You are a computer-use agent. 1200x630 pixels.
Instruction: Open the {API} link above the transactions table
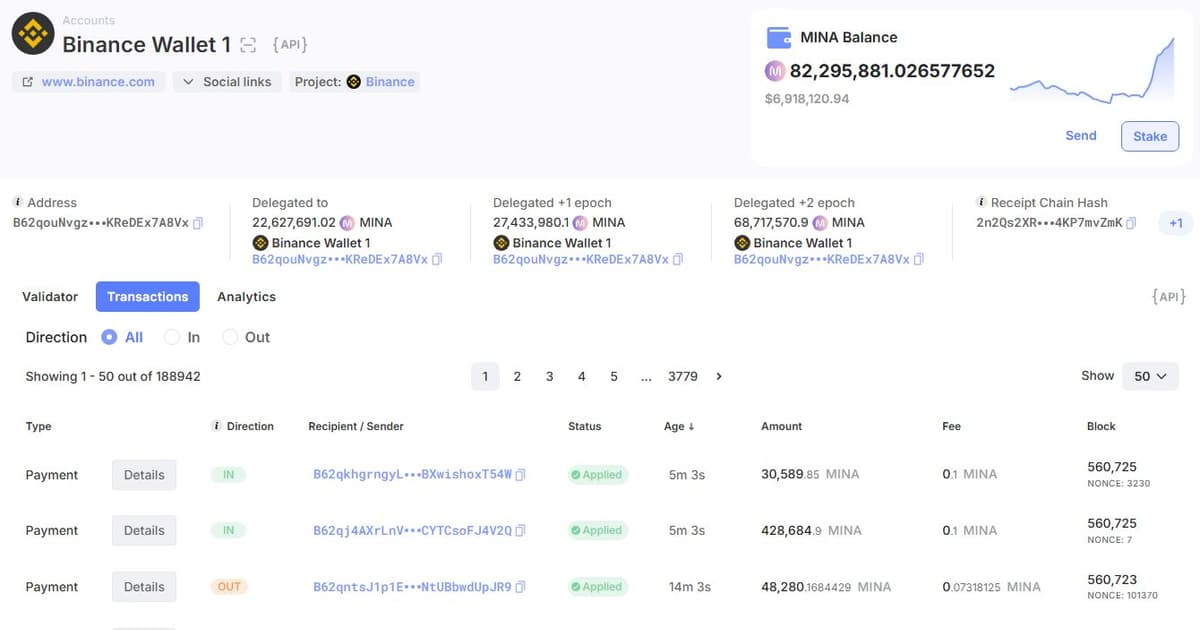pyautogui.click(x=1169, y=297)
